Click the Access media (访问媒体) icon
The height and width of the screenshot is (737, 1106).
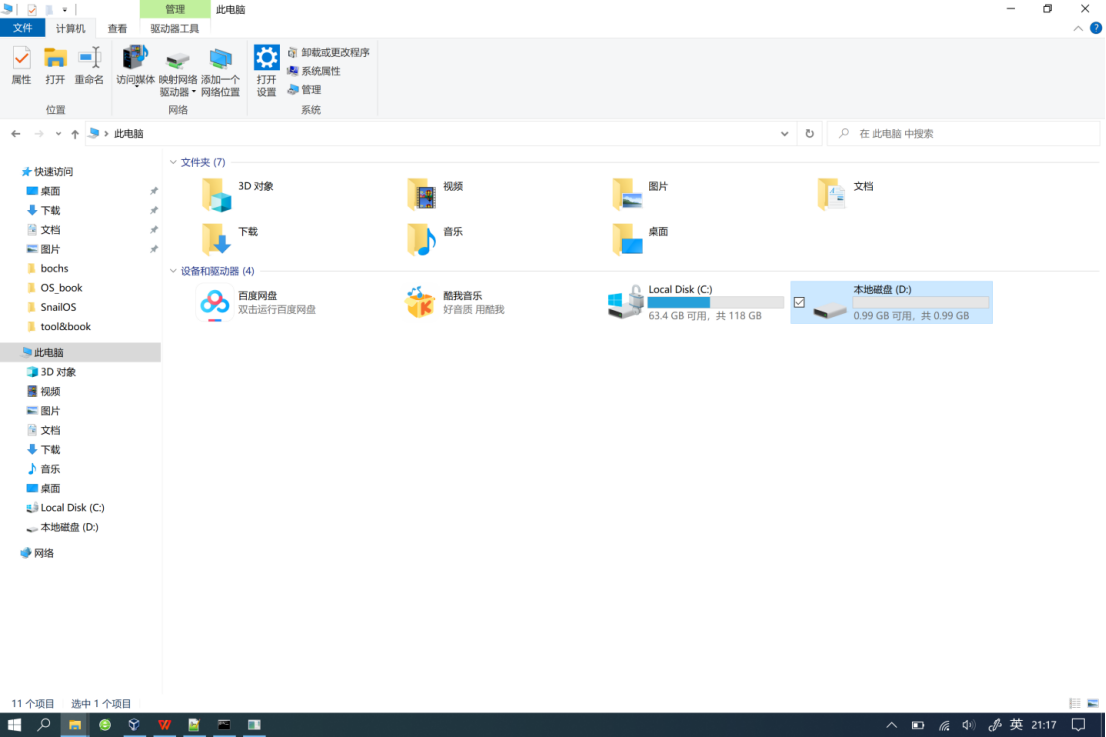(135, 66)
